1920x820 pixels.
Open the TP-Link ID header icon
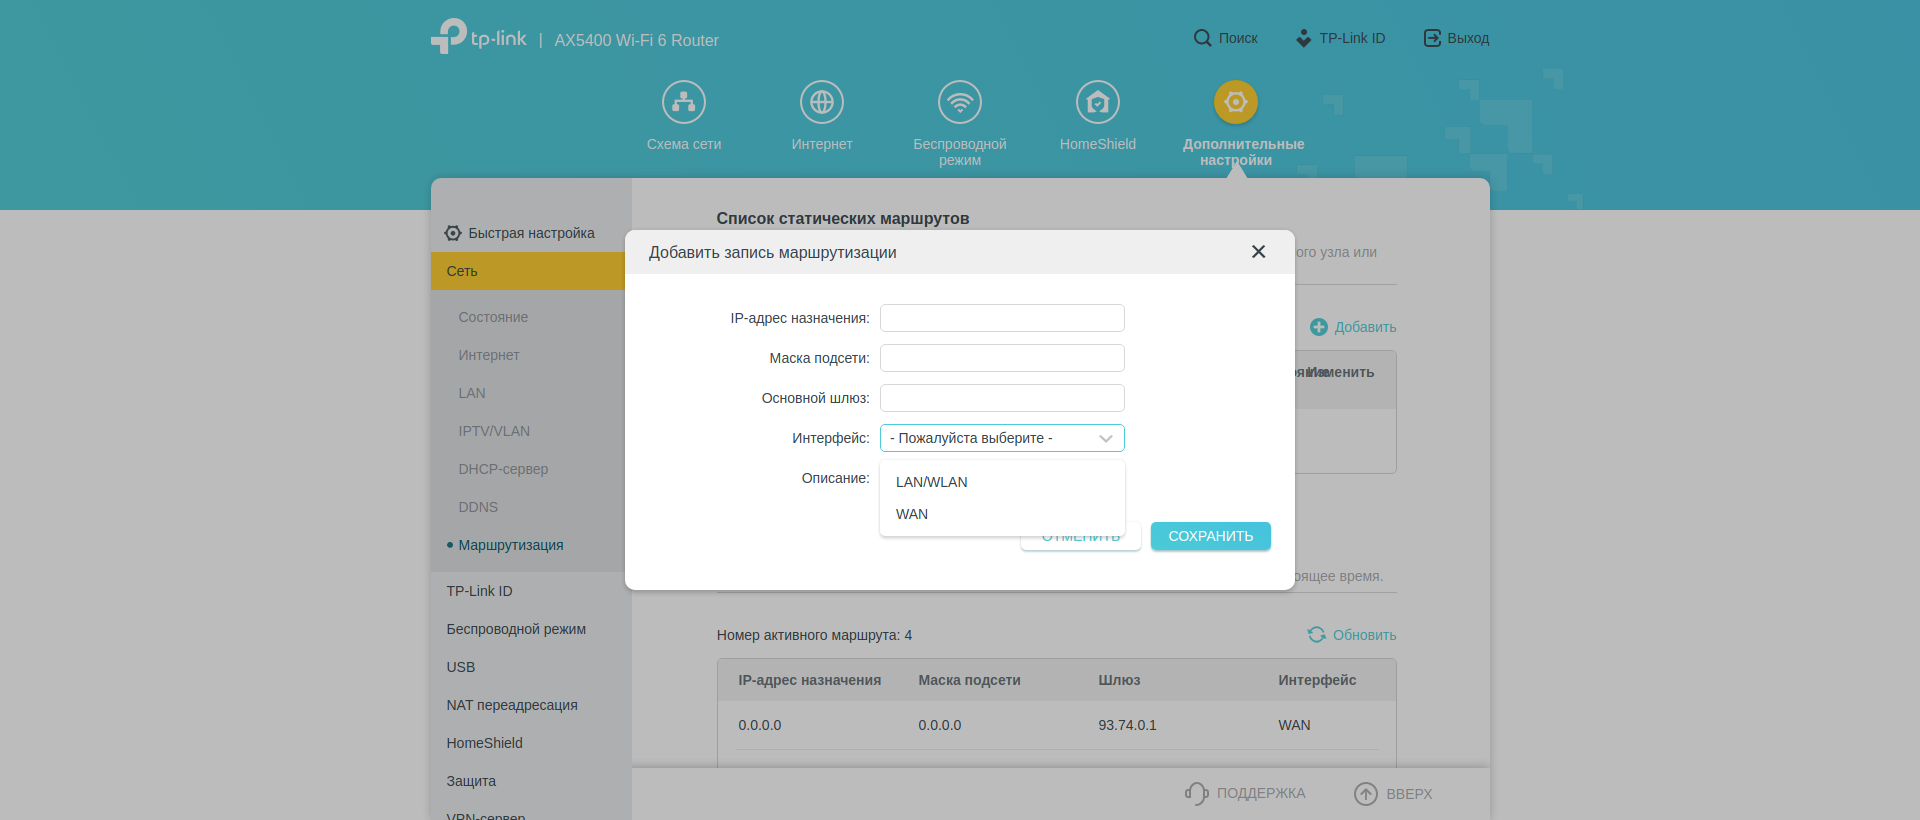pyautogui.click(x=1303, y=38)
